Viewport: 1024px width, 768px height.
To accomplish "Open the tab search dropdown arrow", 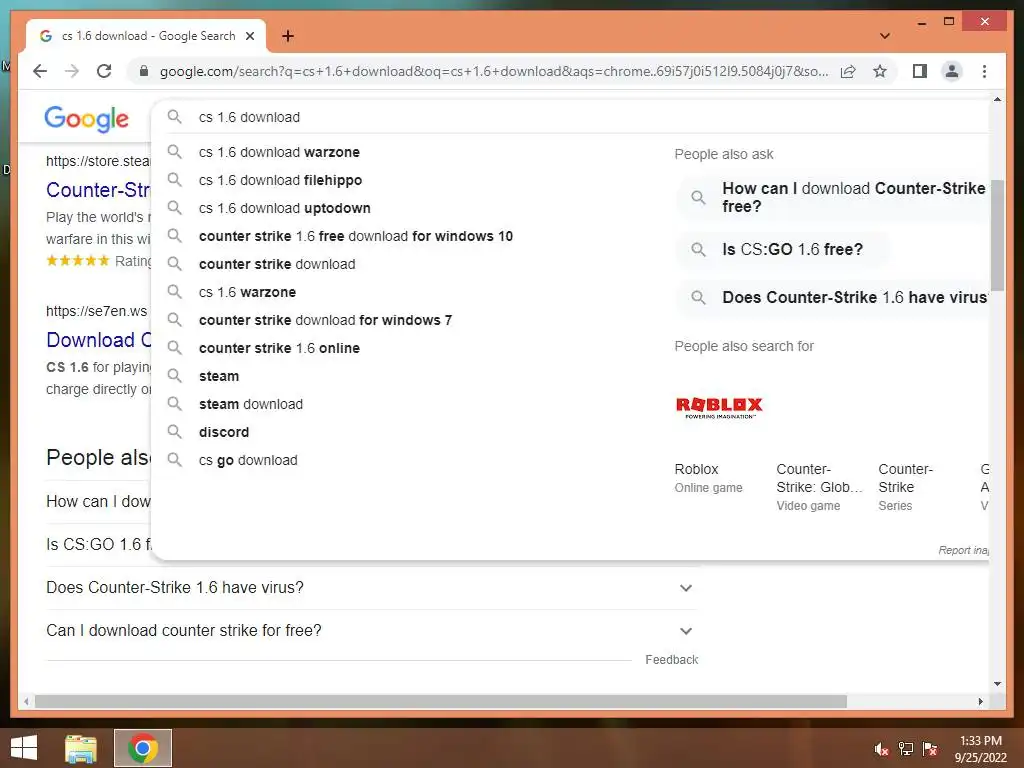I will (x=884, y=36).
